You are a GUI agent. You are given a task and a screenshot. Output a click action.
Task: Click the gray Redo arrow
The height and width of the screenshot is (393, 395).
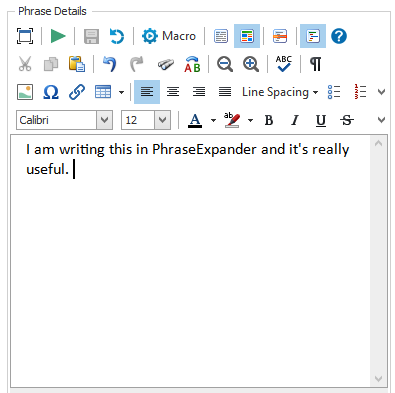(x=136, y=64)
